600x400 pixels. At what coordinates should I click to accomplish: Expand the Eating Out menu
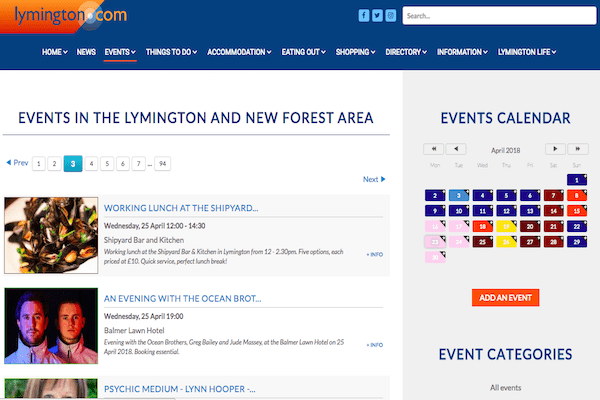coord(303,52)
